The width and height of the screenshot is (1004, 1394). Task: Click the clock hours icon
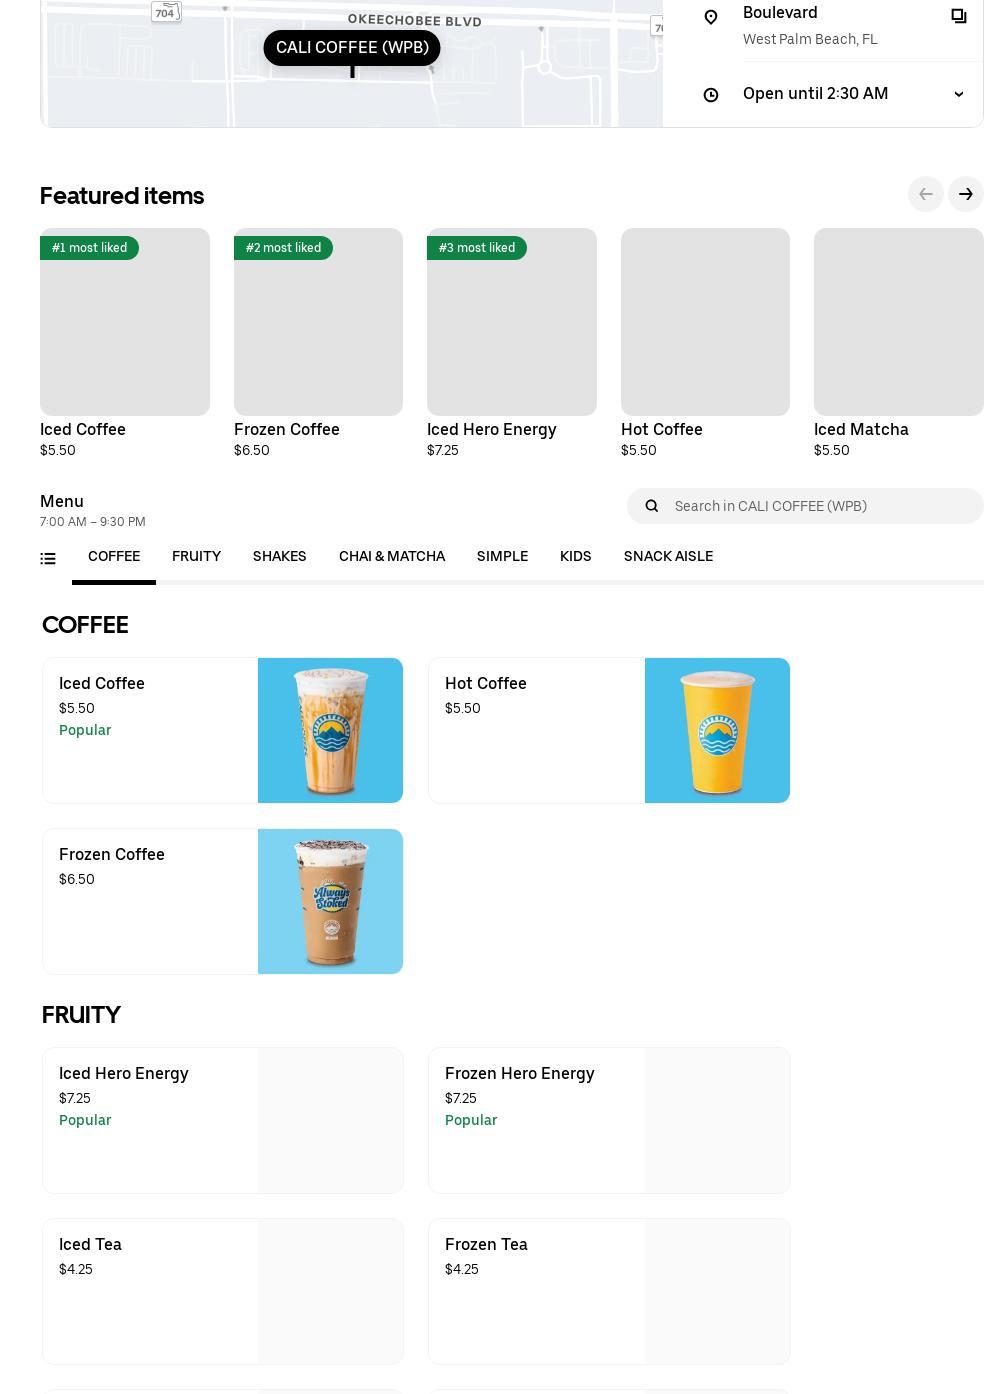711,95
